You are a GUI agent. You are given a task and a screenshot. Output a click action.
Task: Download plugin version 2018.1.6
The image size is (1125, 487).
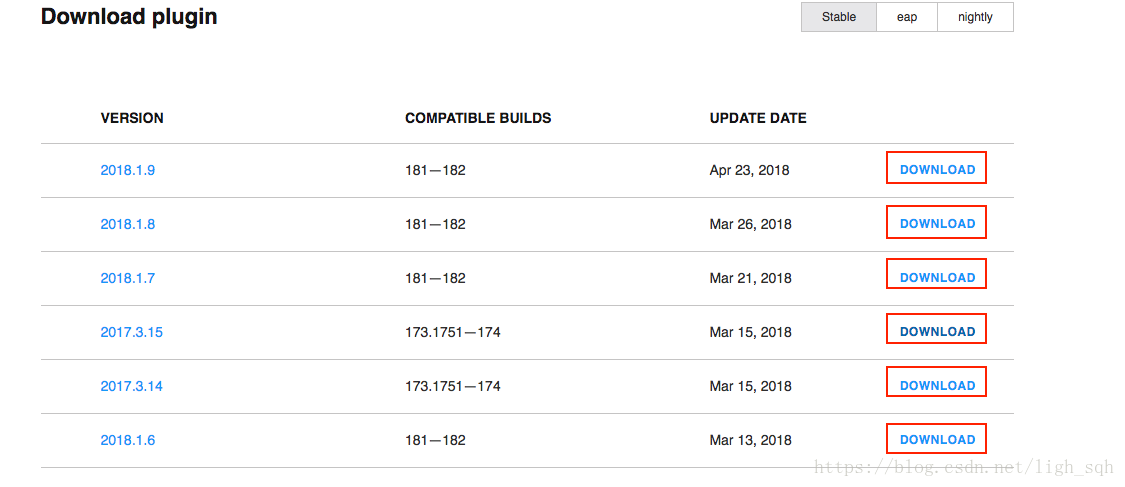(x=937, y=439)
